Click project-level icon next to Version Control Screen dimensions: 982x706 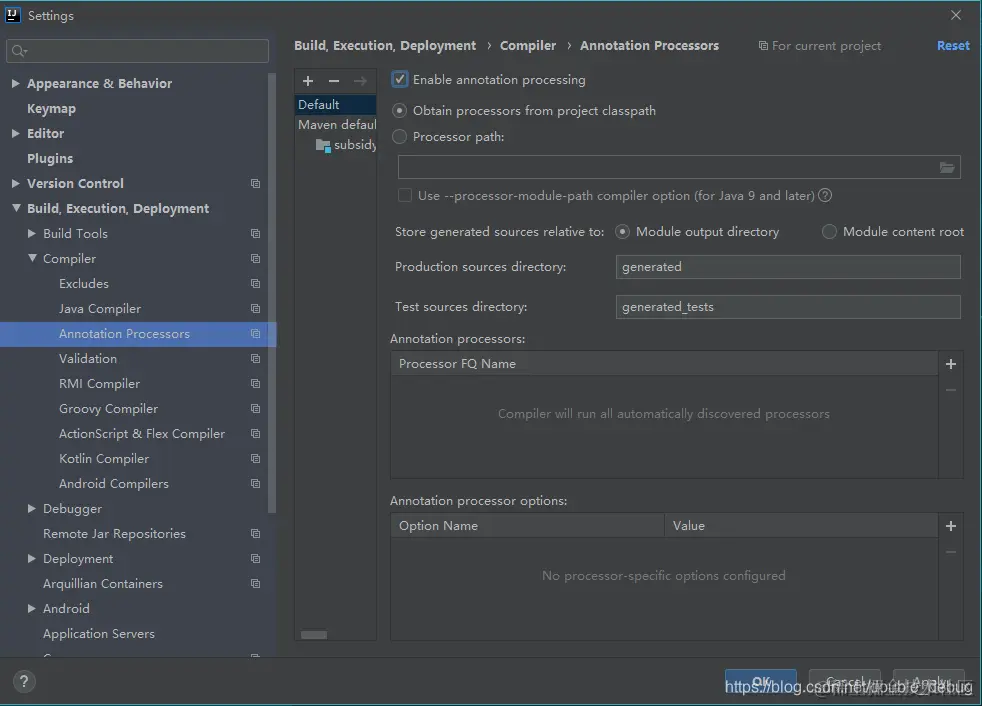pos(256,184)
